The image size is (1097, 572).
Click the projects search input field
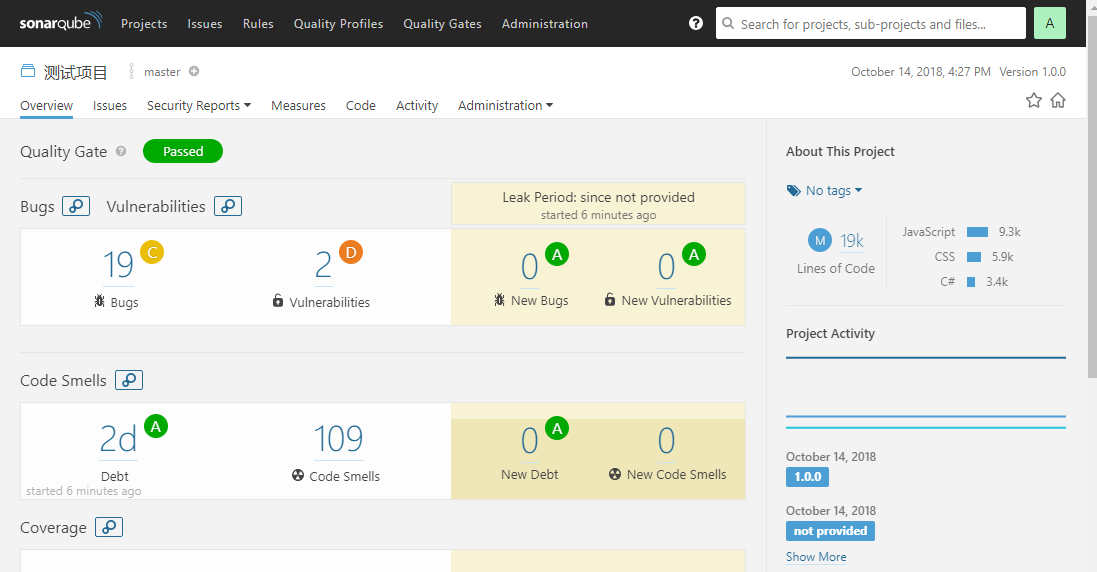[x=870, y=23]
